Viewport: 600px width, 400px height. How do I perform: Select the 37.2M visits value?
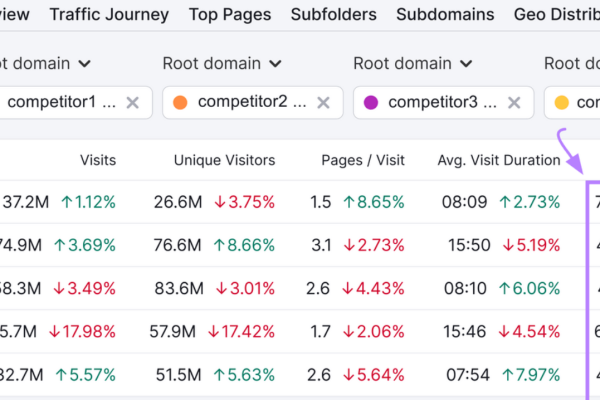coord(25,202)
